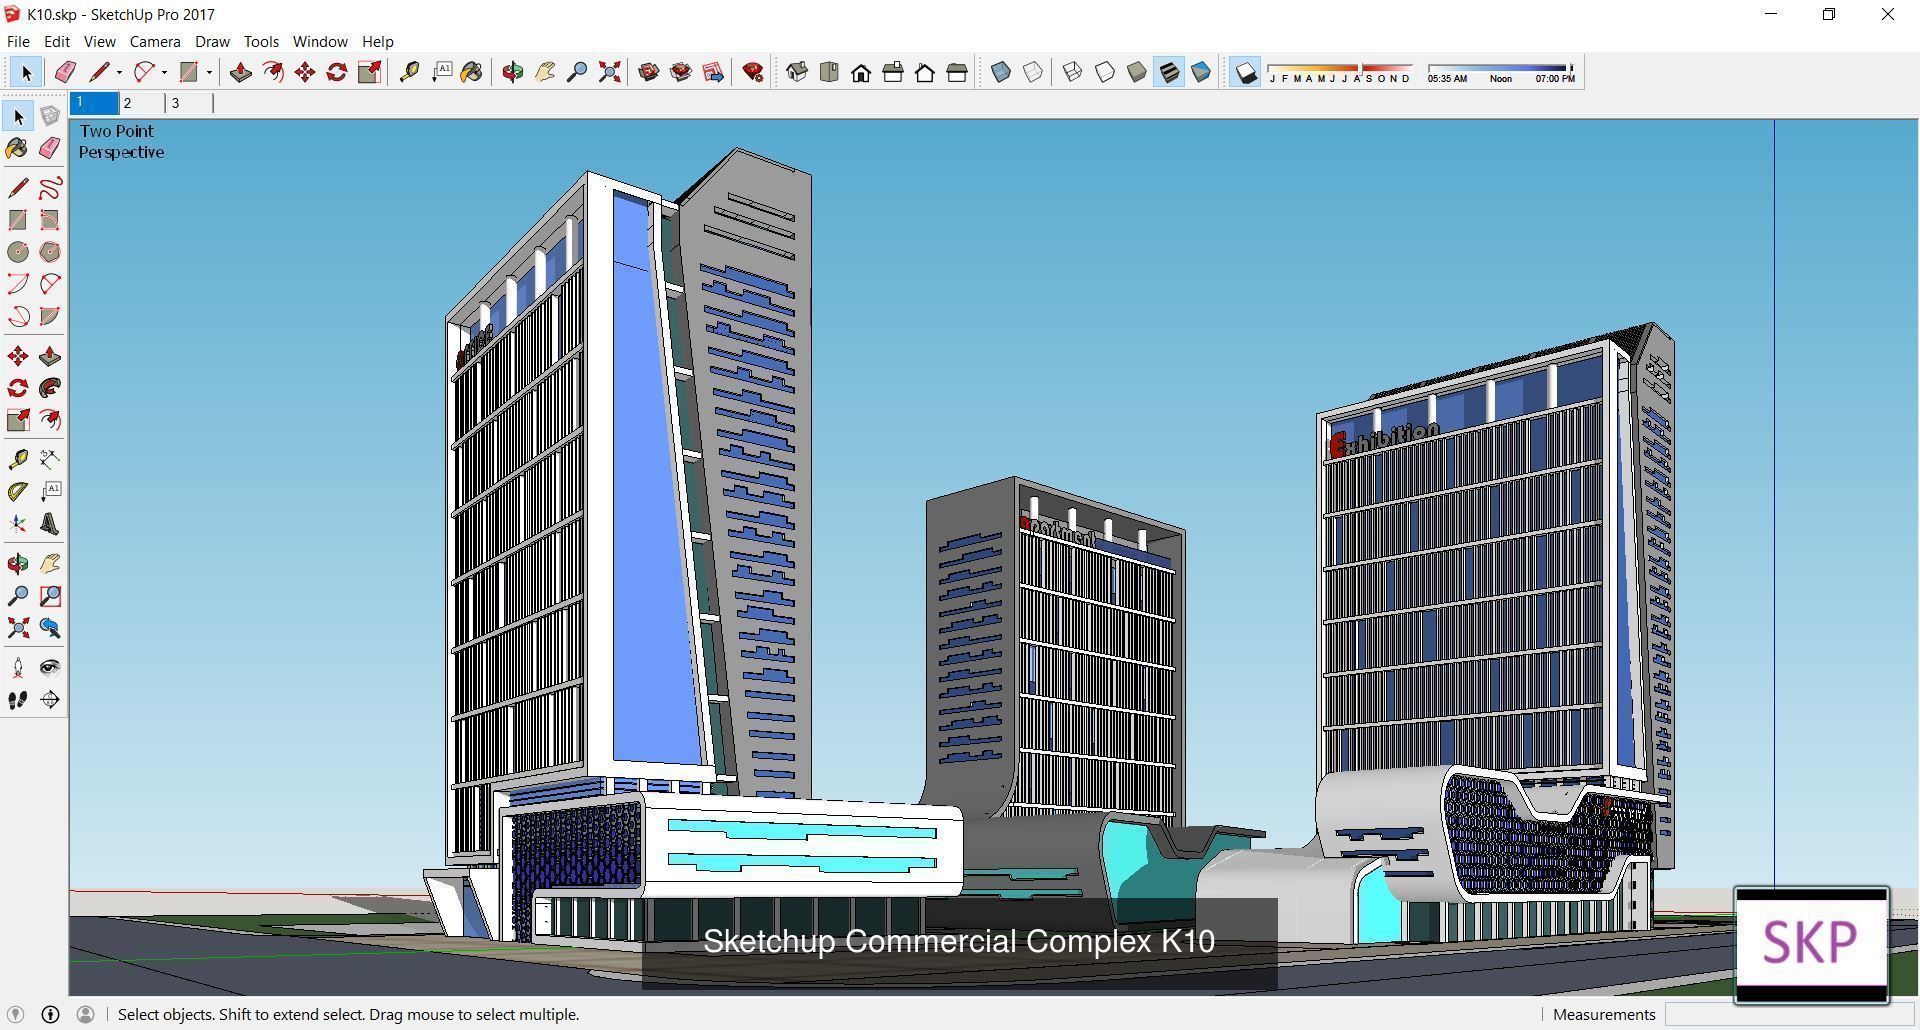Click the geo-location status bar icon
Viewport: 1920px width, 1030px height.
click(x=16, y=1014)
